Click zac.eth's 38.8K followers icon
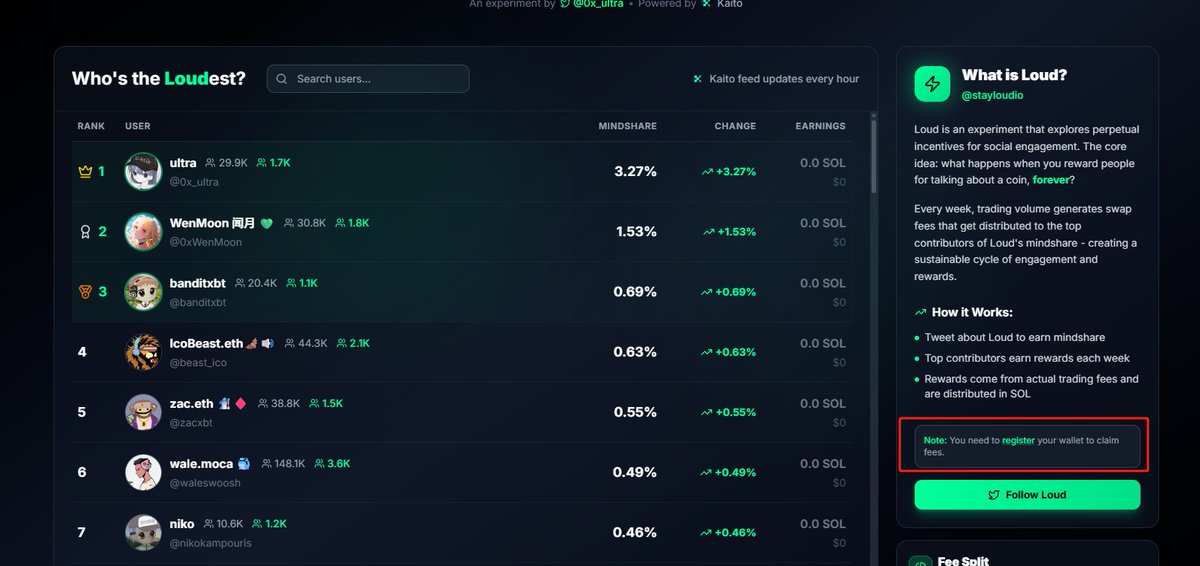The height and width of the screenshot is (566, 1200). (263, 403)
